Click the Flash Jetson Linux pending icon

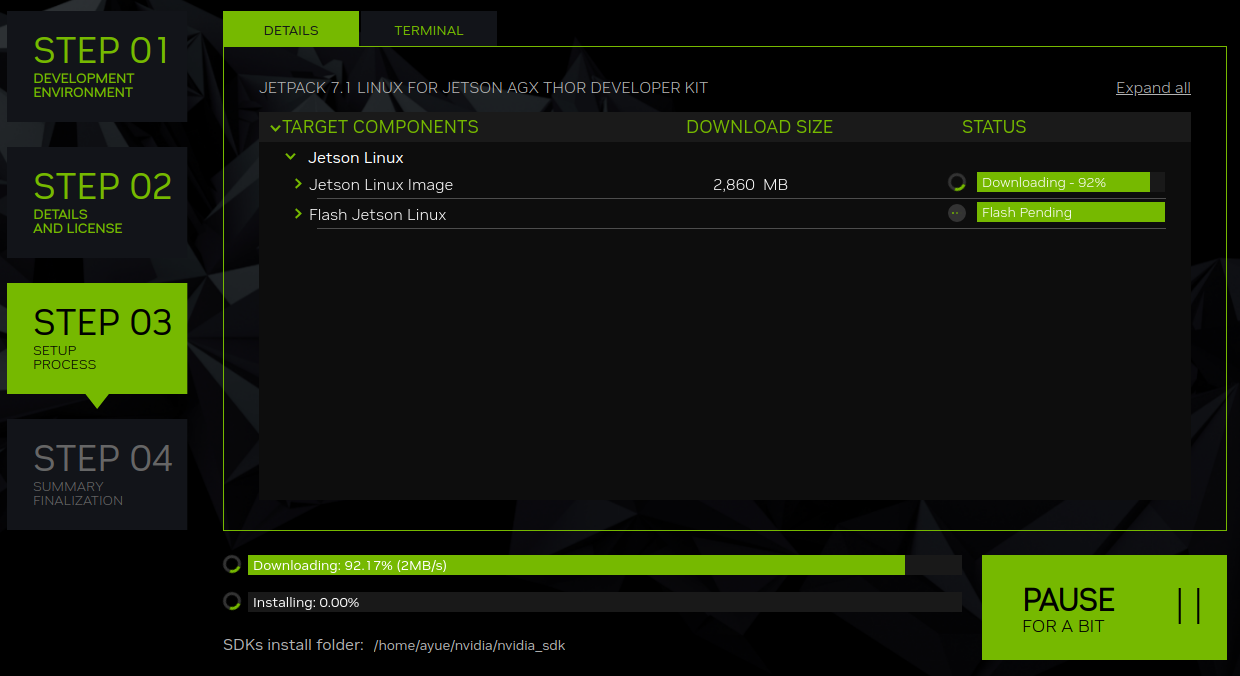(957, 213)
